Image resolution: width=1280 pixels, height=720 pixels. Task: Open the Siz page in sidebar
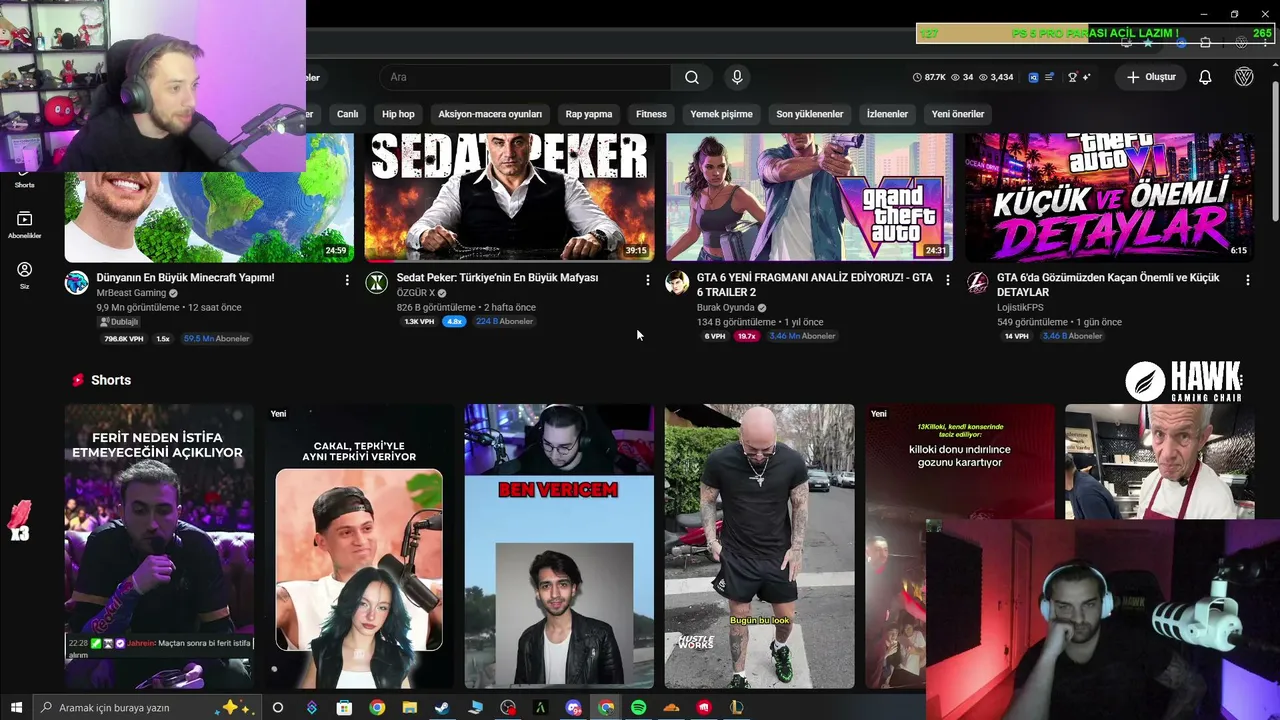click(24, 275)
